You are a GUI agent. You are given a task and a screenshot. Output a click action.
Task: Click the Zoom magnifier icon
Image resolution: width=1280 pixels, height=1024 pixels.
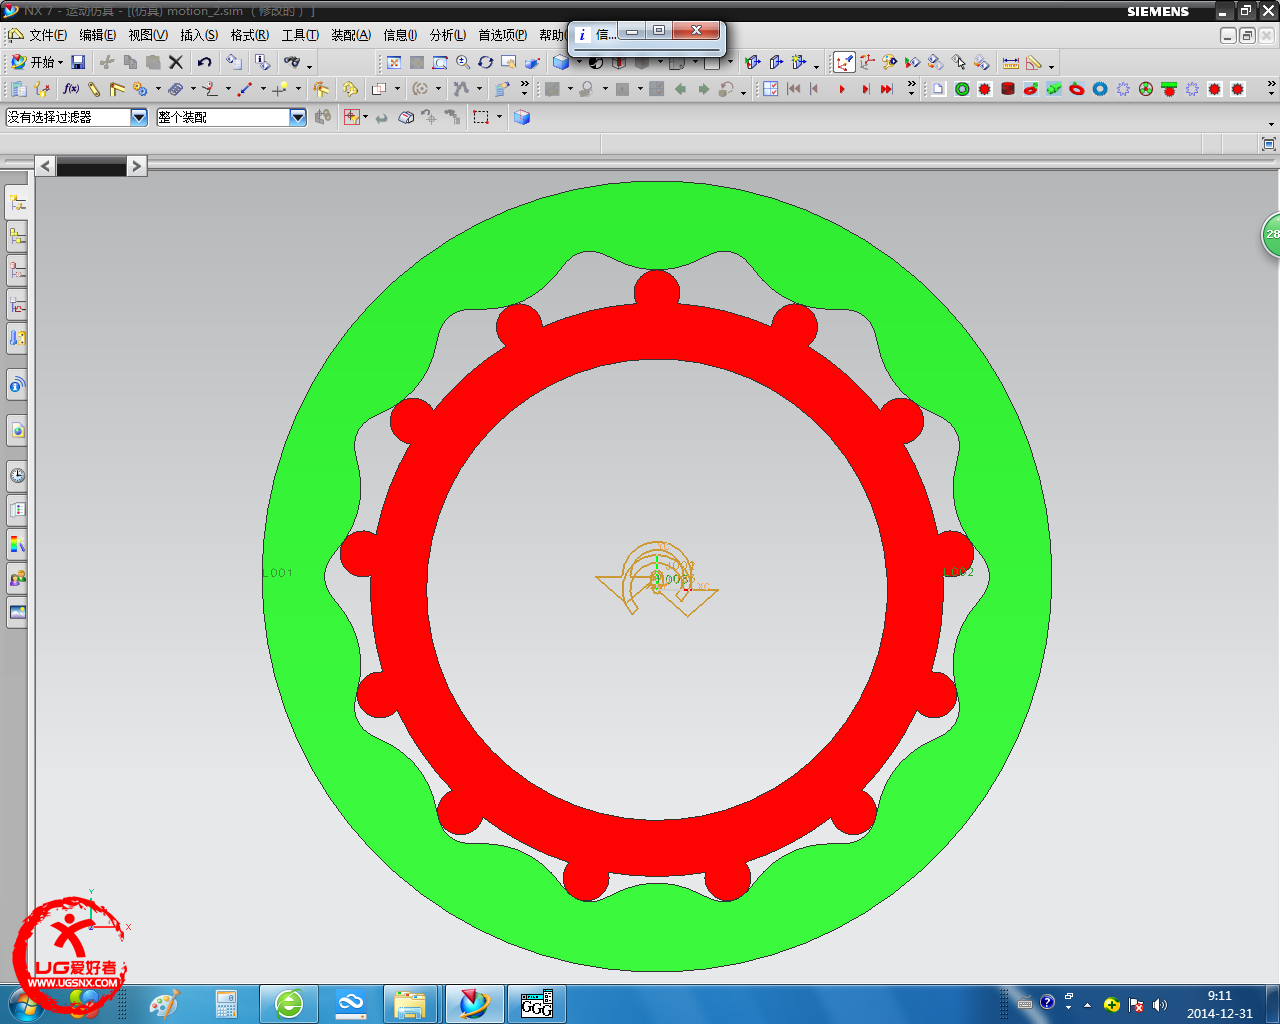(x=463, y=62)
